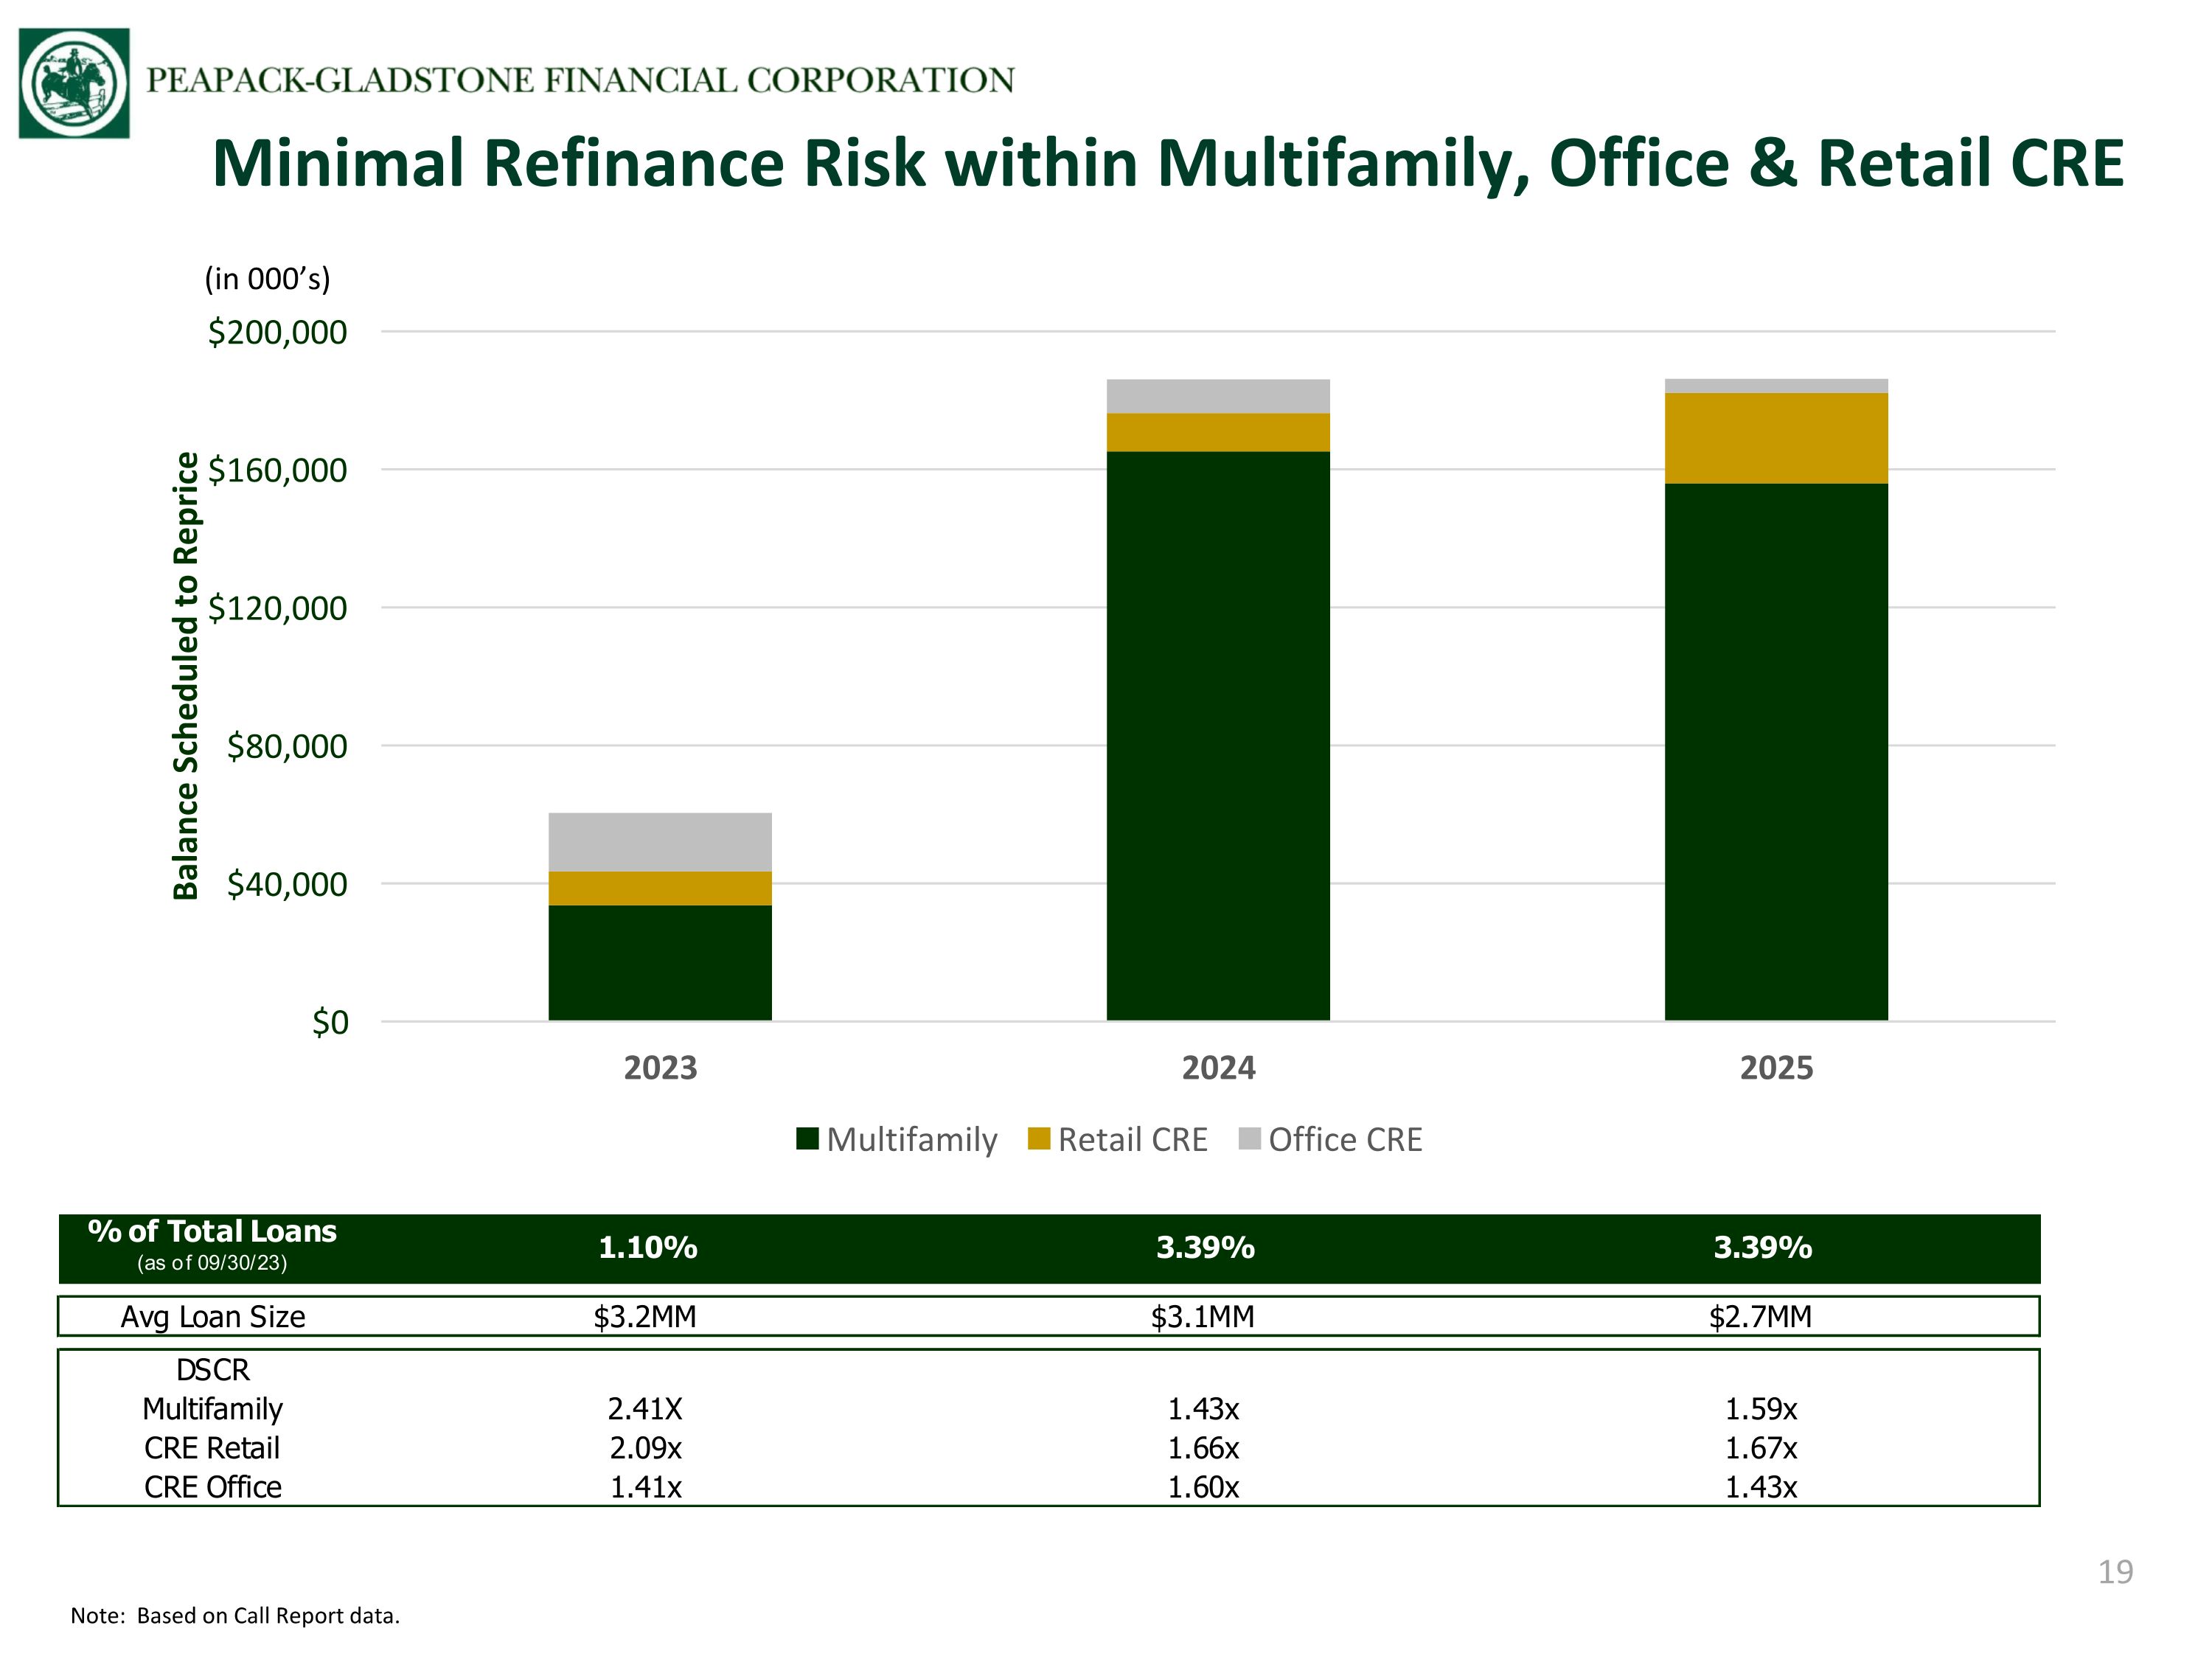Click the 'Retail CRE' legend label
This screenshot has height=1659, width=2212.
[x=1133, y=1140]
